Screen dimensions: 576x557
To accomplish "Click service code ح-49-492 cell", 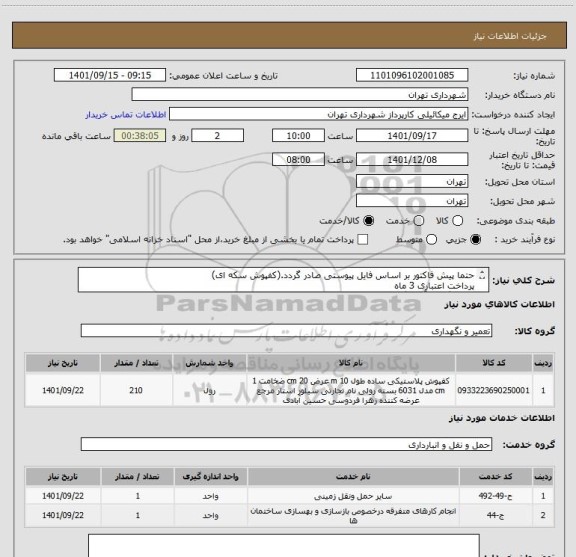I will tap(496, 496).
